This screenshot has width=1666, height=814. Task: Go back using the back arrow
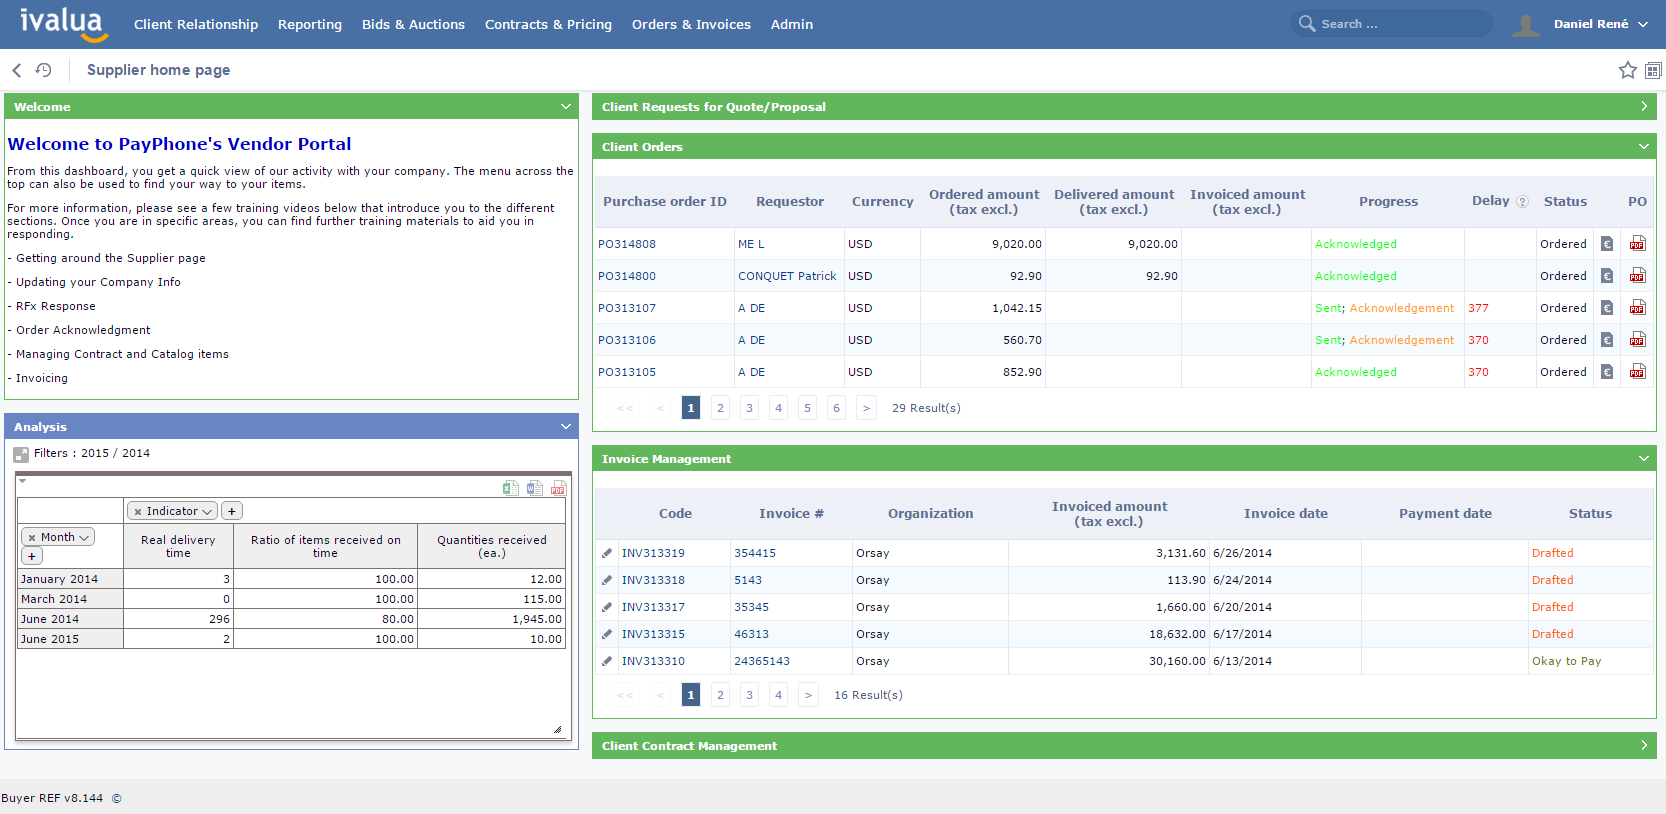16,70
